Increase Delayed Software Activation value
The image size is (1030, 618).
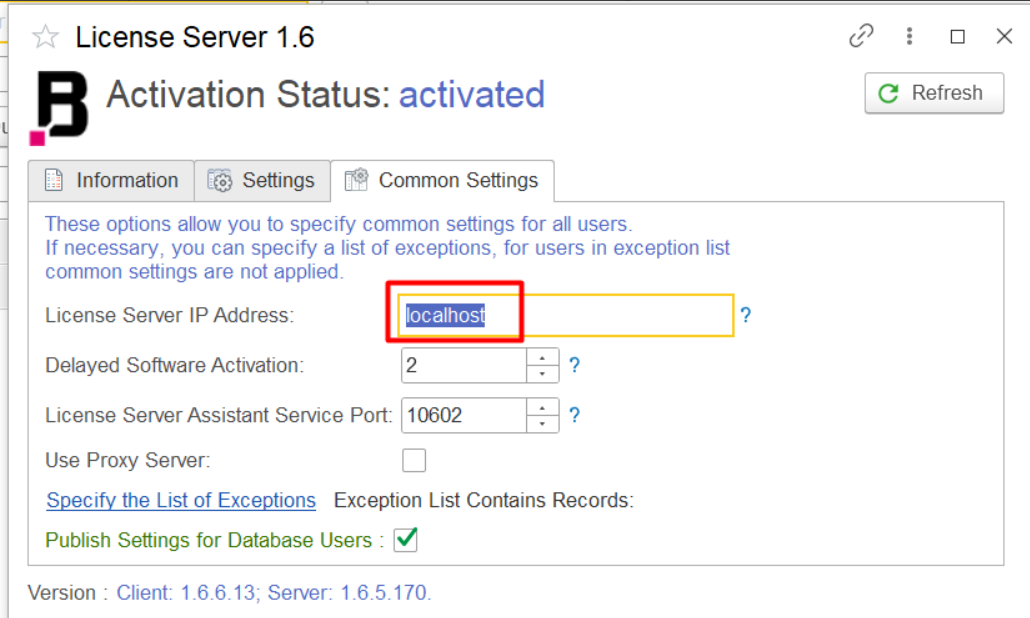(542, 357)
